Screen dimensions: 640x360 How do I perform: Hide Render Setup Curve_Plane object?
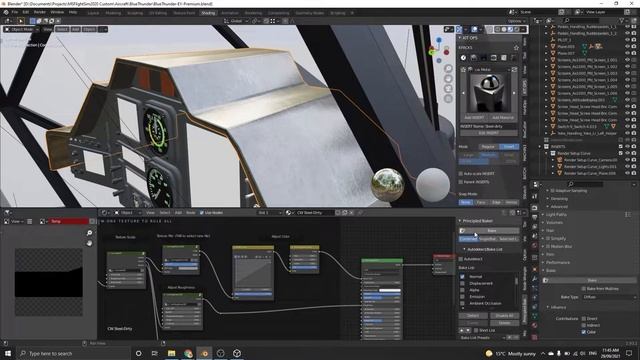(x=627, y=173)
